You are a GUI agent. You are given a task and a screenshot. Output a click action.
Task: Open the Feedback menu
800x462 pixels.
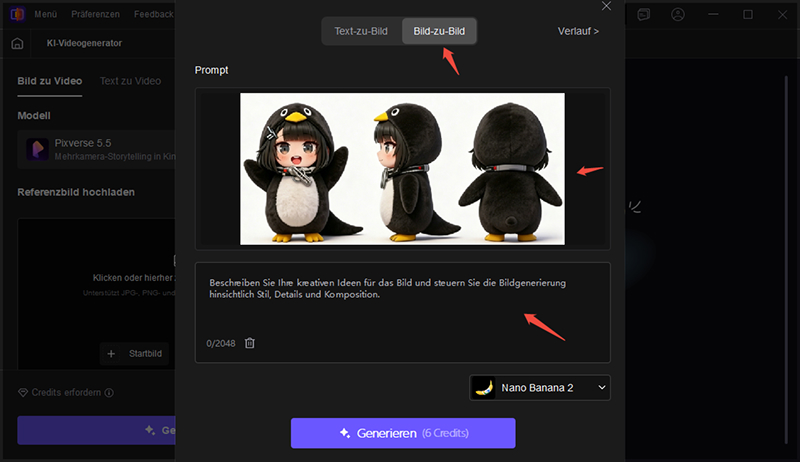pos(154,14)
